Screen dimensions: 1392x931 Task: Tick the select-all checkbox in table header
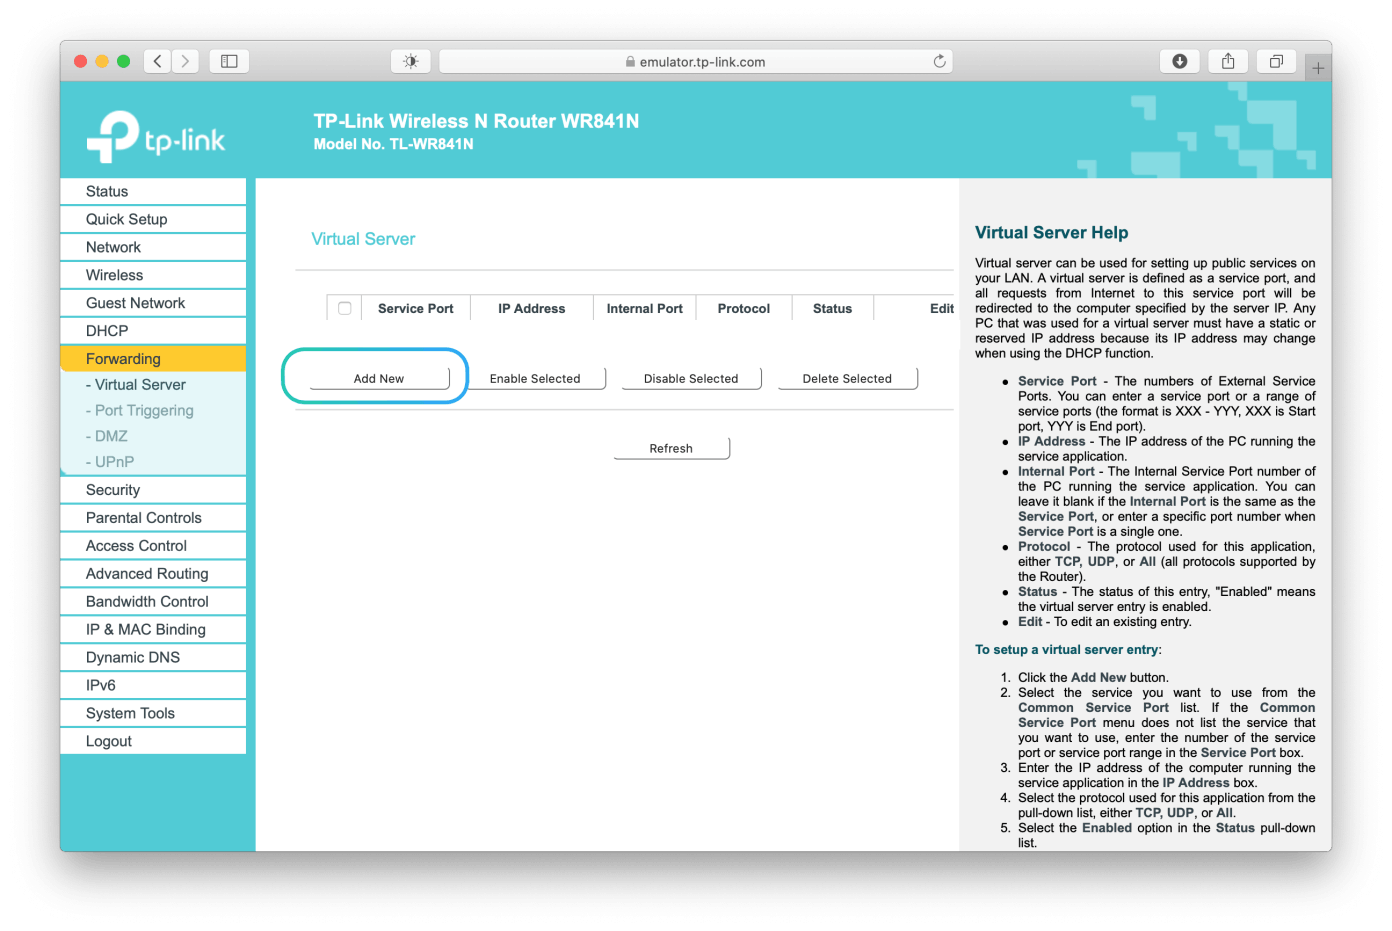[345, 308]
